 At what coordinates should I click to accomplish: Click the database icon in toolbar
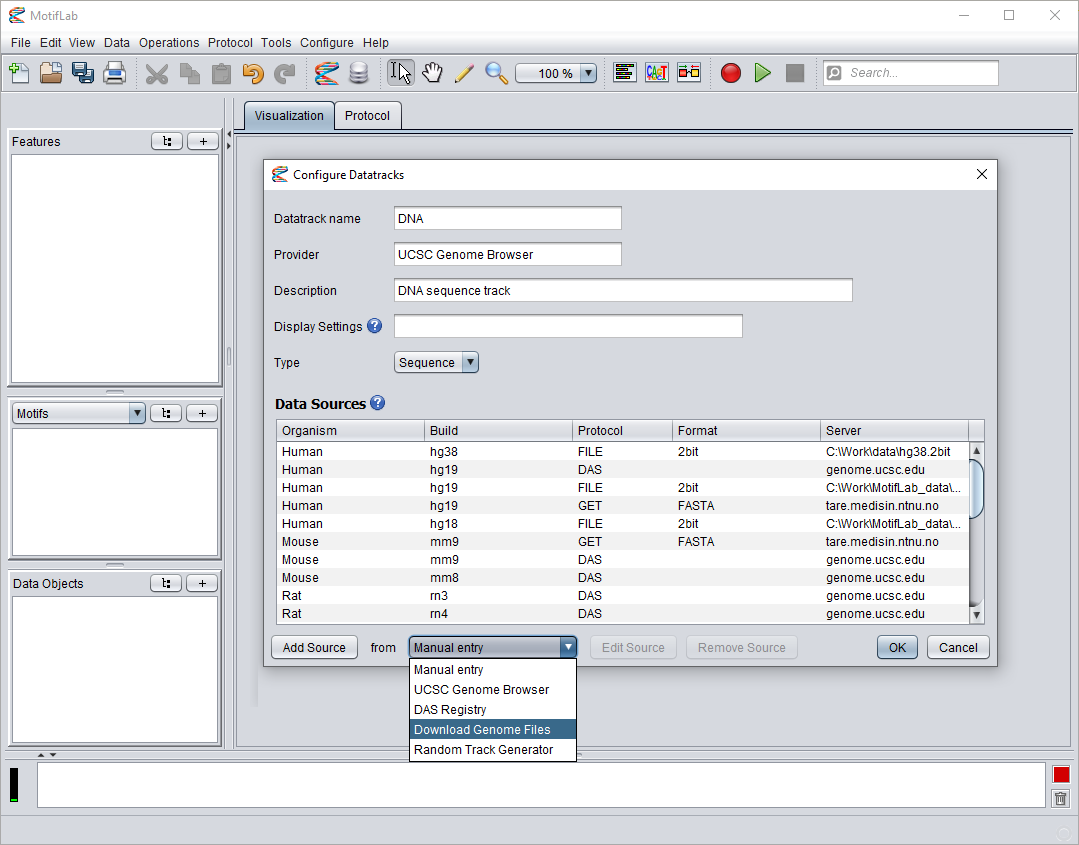358,73
